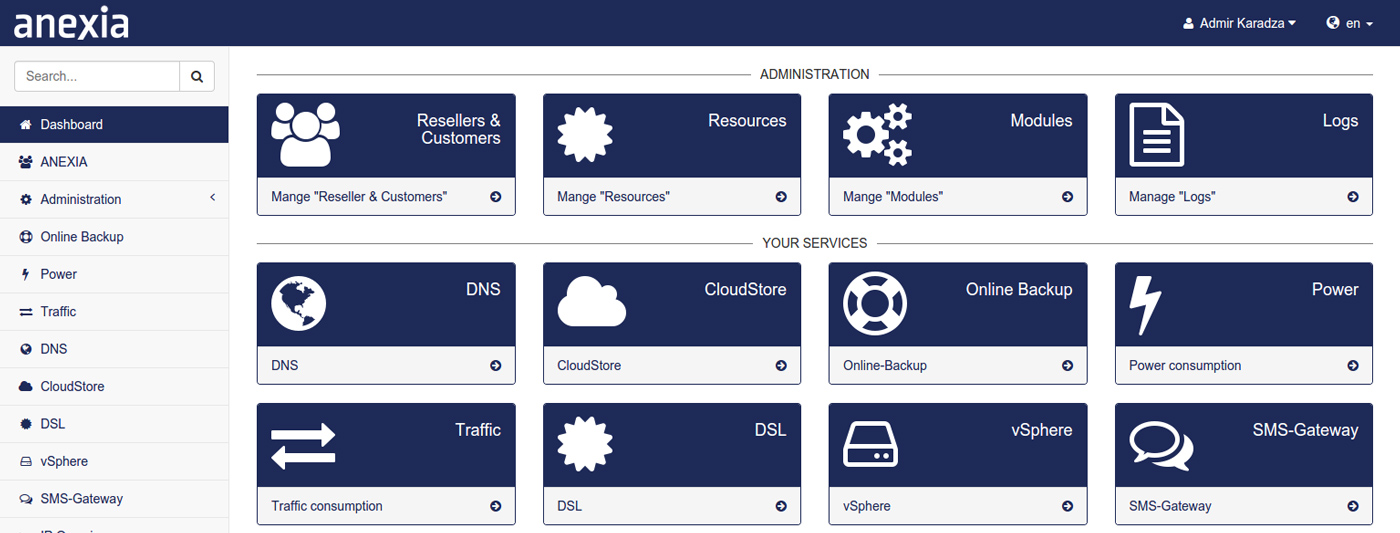Screen dimensions: 1400x533
Task: Click the exchange arrows icon on Traffic tile
Action: [303, 446]
